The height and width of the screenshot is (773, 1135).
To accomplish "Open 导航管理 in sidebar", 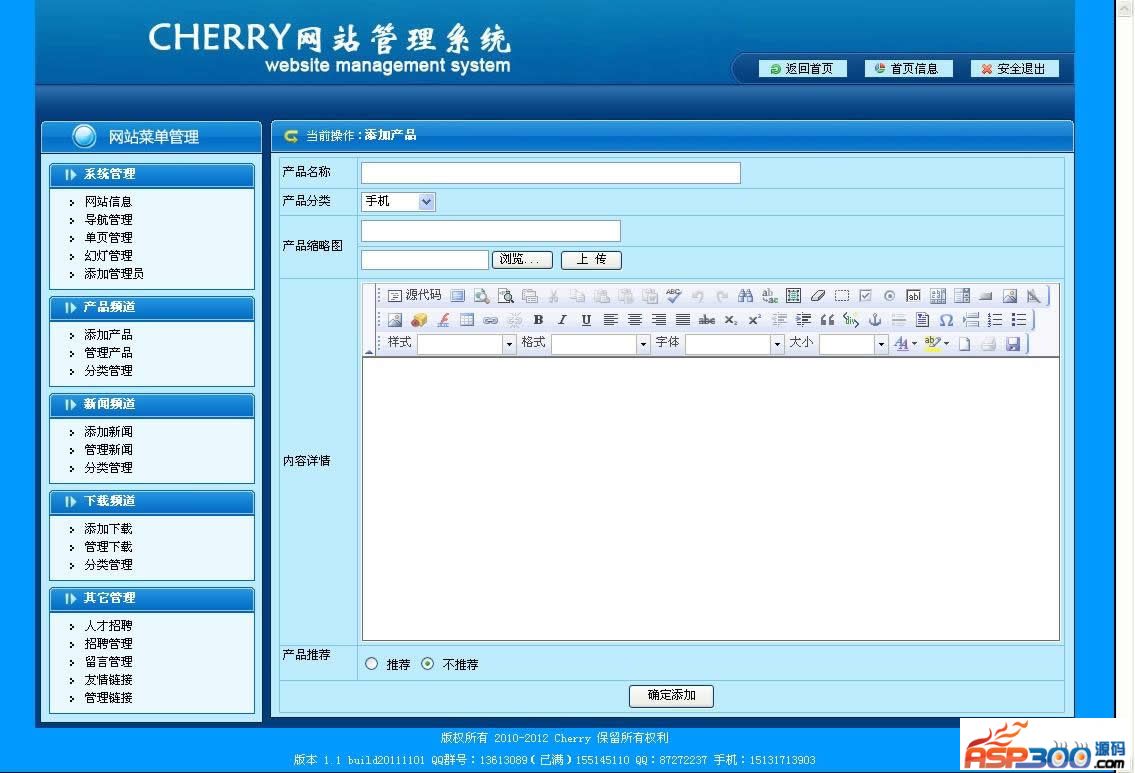I will tap(108, 220).
